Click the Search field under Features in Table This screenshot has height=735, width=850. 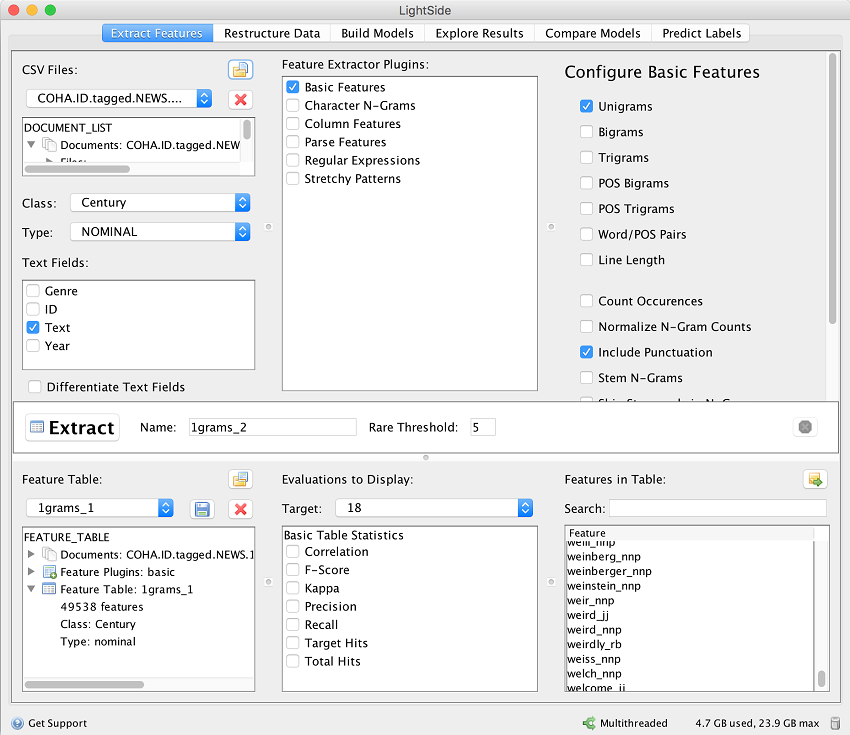(718, 507)
